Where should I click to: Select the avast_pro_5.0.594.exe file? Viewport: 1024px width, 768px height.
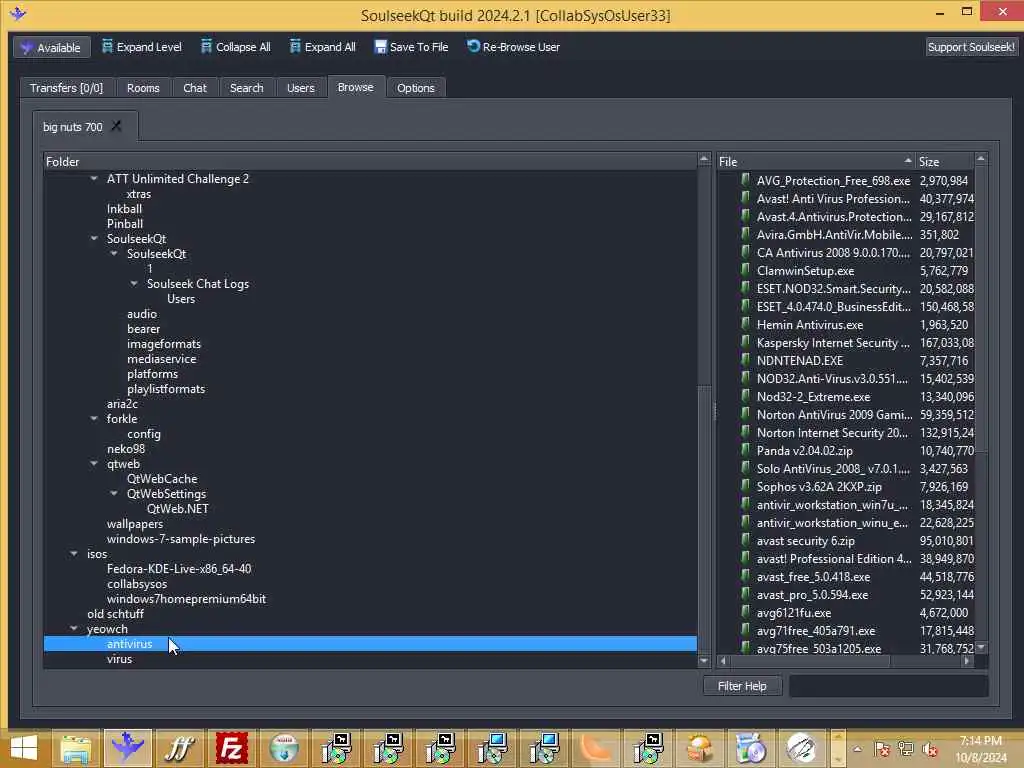pos(812,595)
